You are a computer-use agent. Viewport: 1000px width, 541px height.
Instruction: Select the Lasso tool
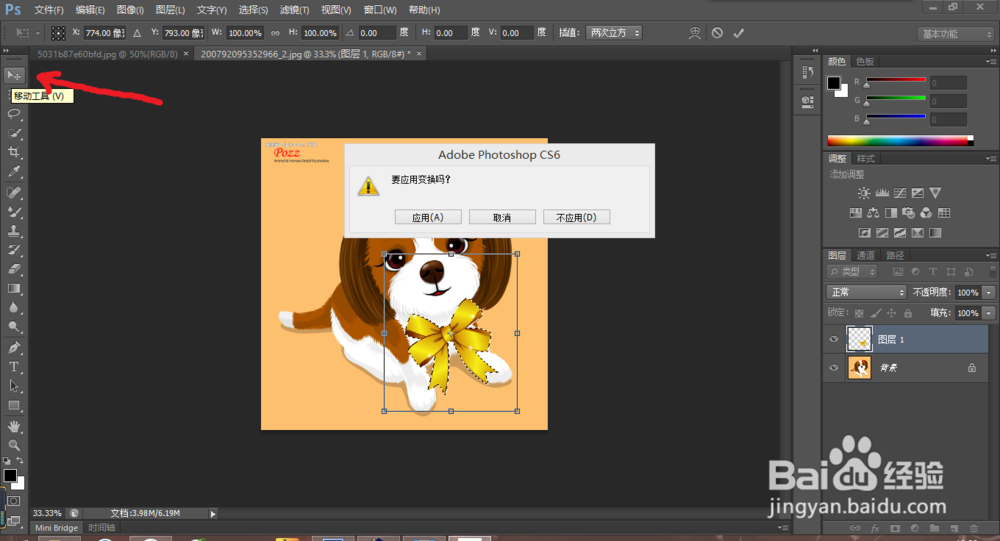pyautogui.click(x=14, y=114)
